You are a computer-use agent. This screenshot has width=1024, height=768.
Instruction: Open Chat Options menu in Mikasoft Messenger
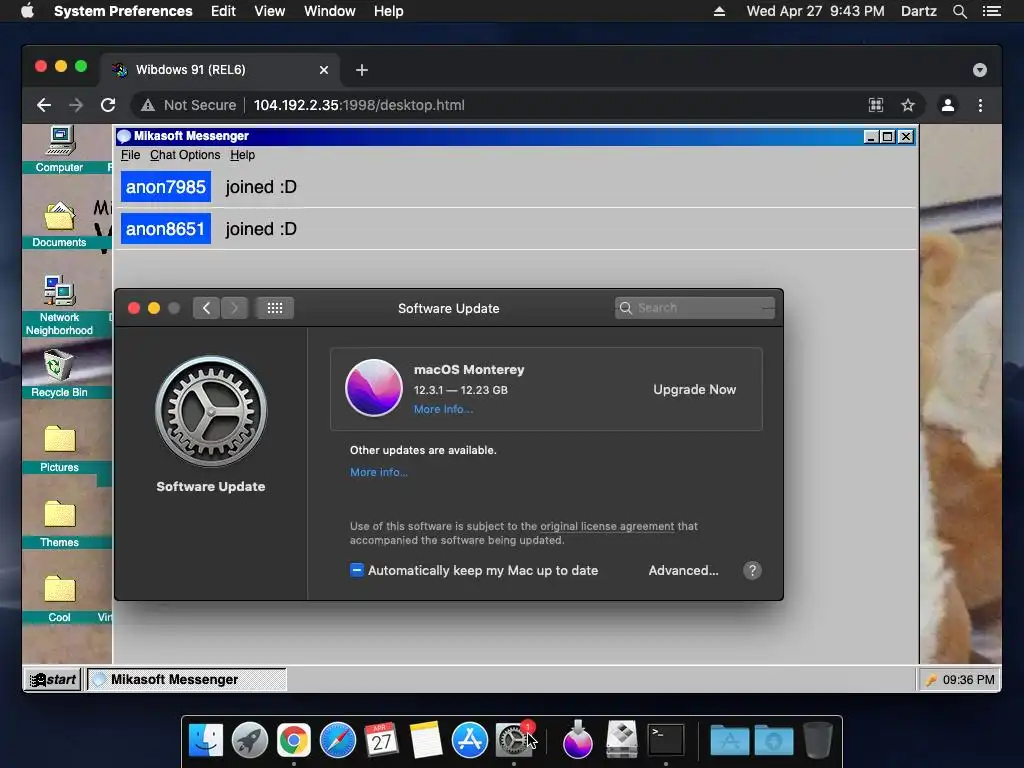[185, 155]
